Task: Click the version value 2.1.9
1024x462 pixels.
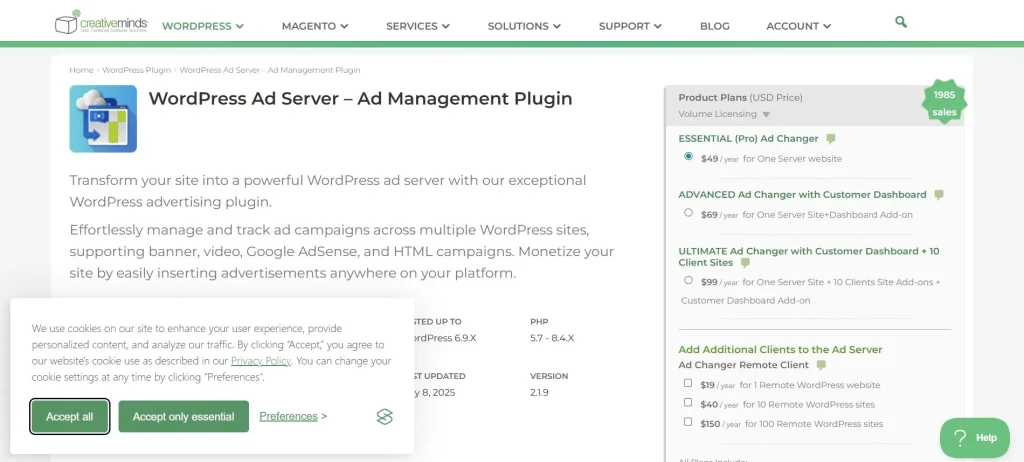Action: pyautogui.click(x=539, y=393)
